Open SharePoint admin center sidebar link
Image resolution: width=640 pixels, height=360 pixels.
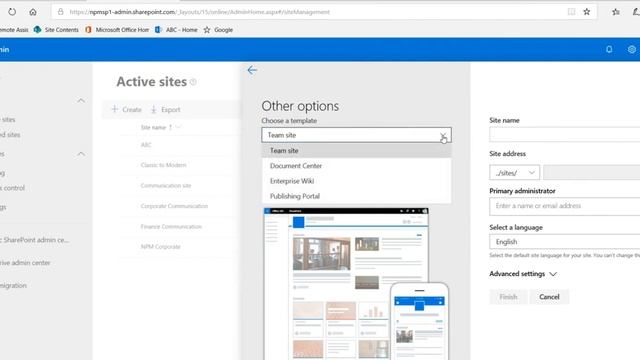click(x=34, y=240)
